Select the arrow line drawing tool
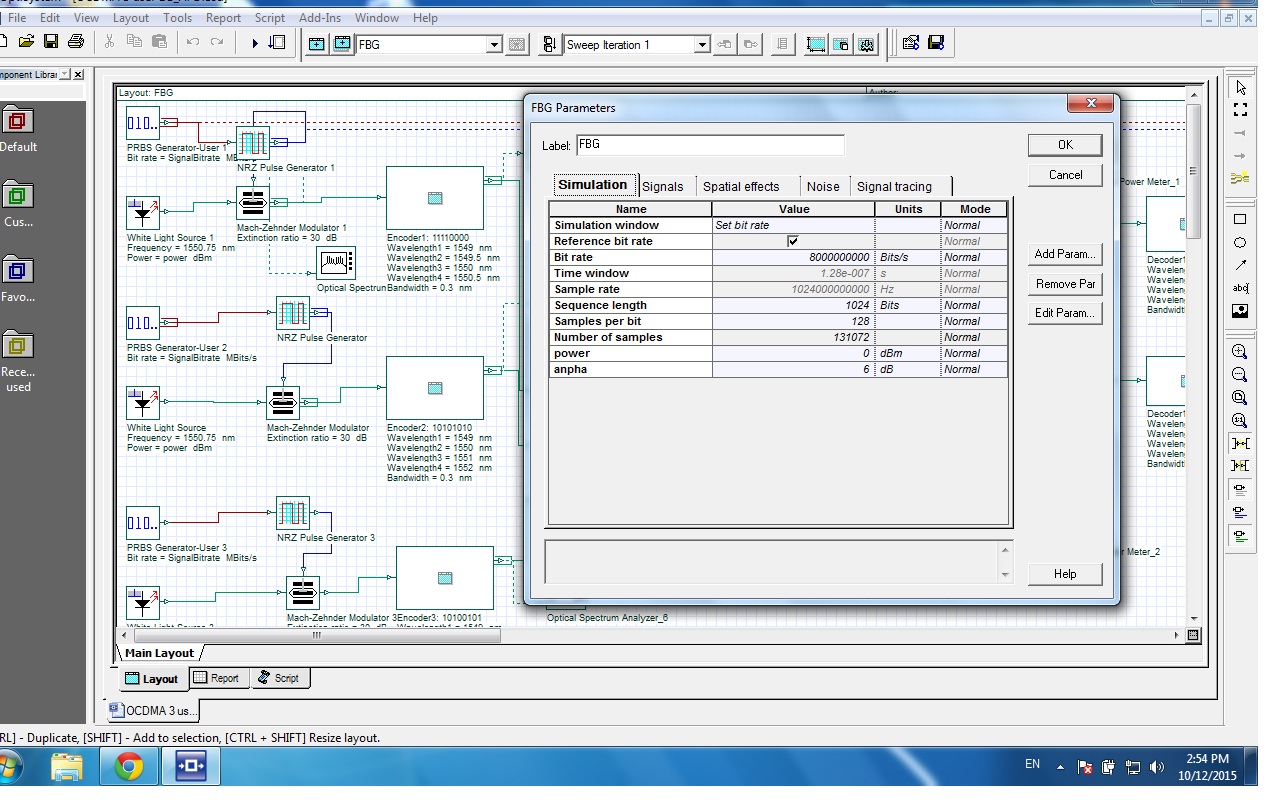 coord(1240,265)
